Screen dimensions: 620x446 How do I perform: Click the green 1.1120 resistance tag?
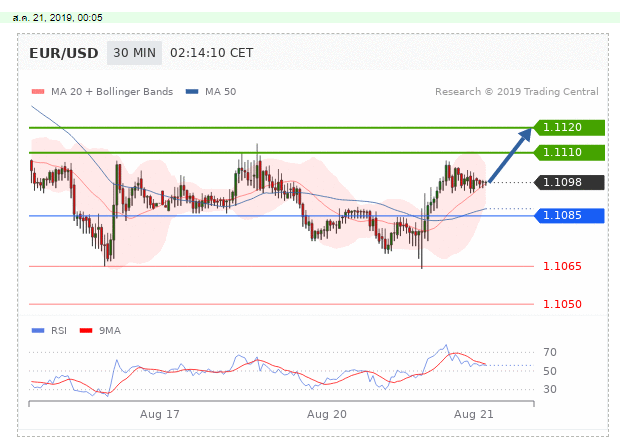(569, 127)
